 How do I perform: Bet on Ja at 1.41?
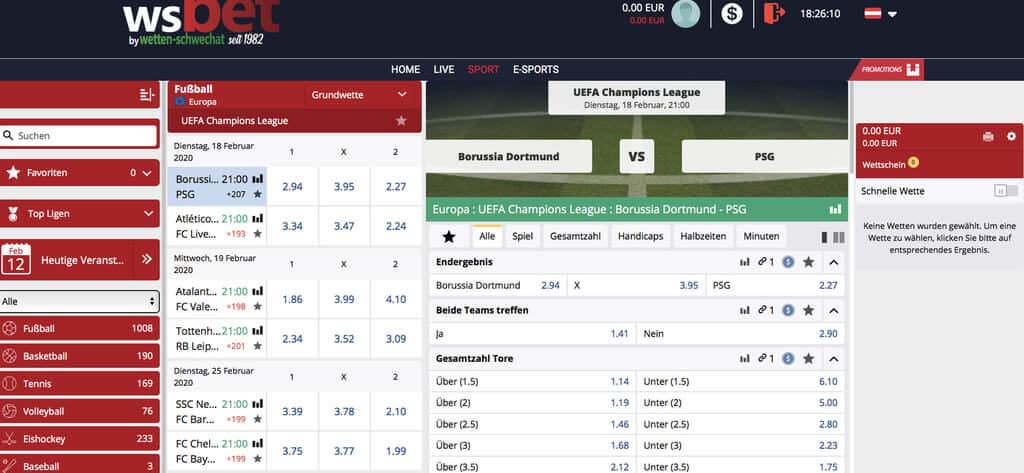pyautogui.click(x=532, y=334)
